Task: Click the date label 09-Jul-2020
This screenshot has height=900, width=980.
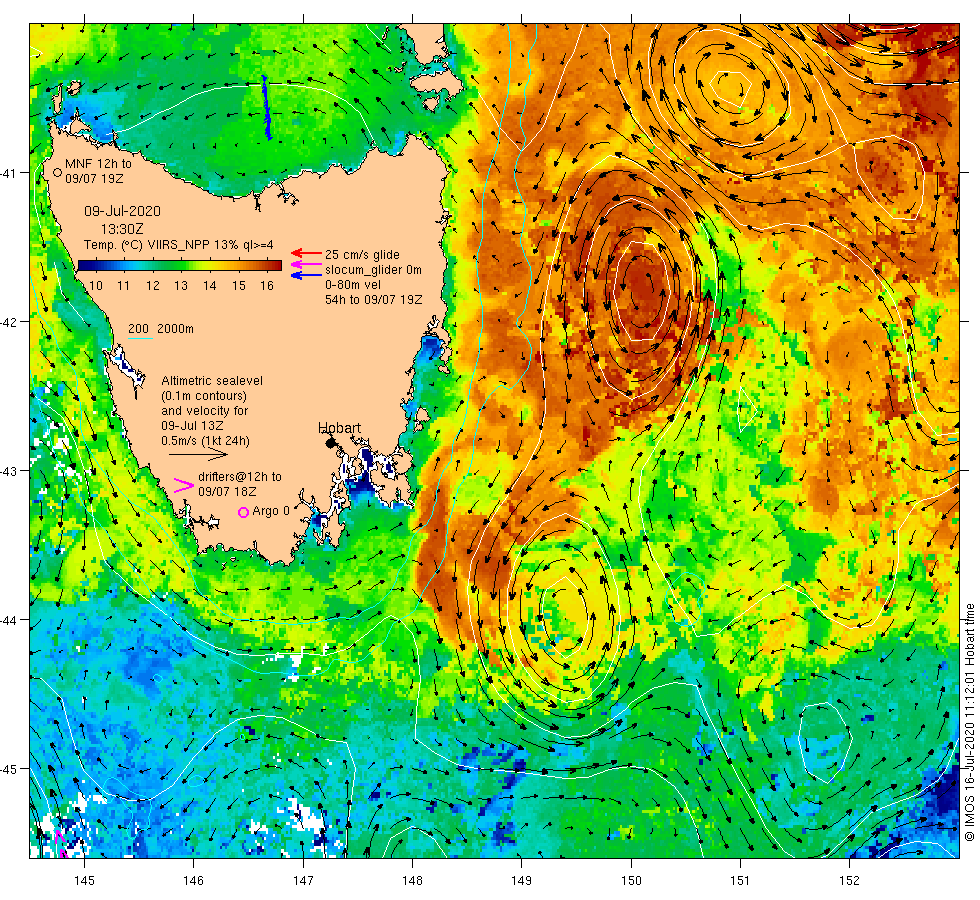Action: click(122, 211)
